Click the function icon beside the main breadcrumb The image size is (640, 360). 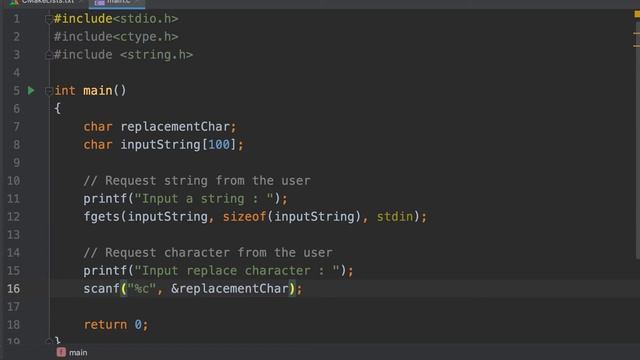[61, 352]
